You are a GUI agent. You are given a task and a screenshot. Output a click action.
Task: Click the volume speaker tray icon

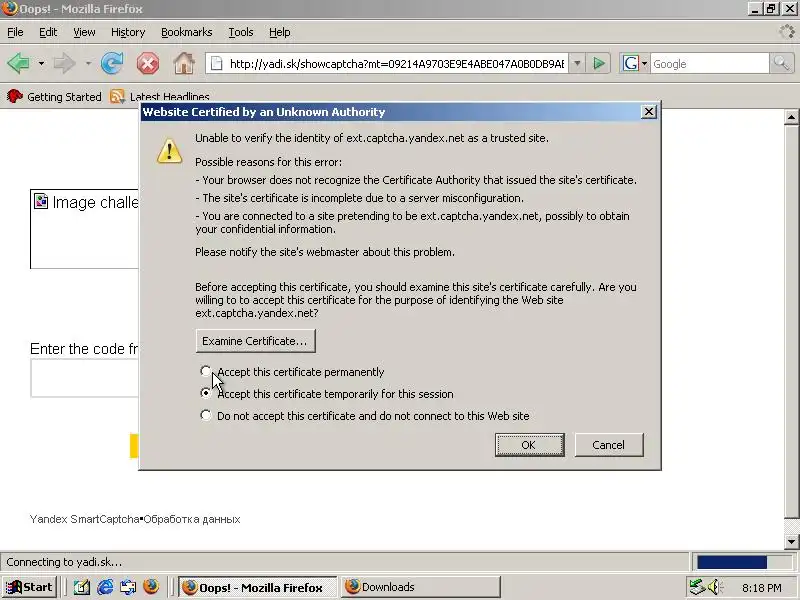[714, 588]
